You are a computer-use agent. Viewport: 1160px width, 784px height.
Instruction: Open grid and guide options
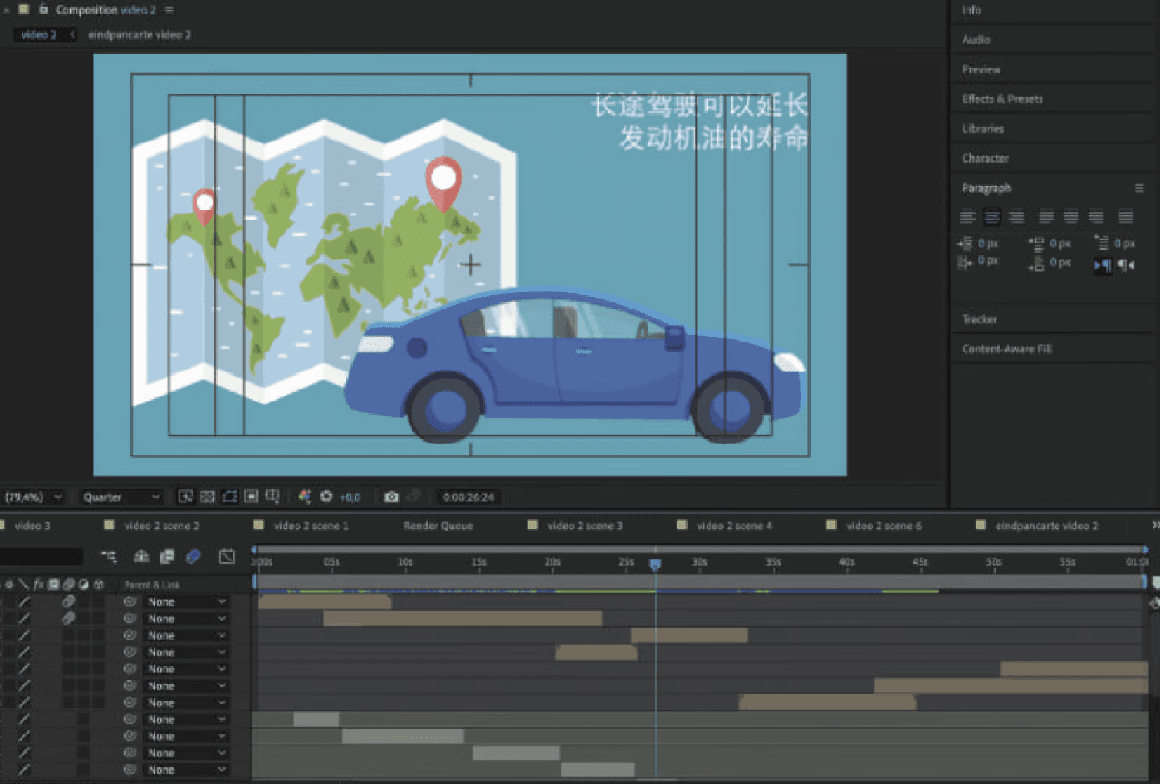273,496
